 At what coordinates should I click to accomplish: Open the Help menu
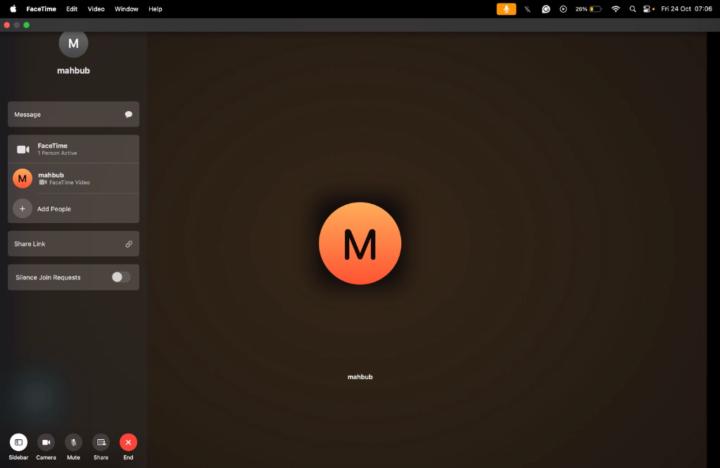click(x=155, y=8)
